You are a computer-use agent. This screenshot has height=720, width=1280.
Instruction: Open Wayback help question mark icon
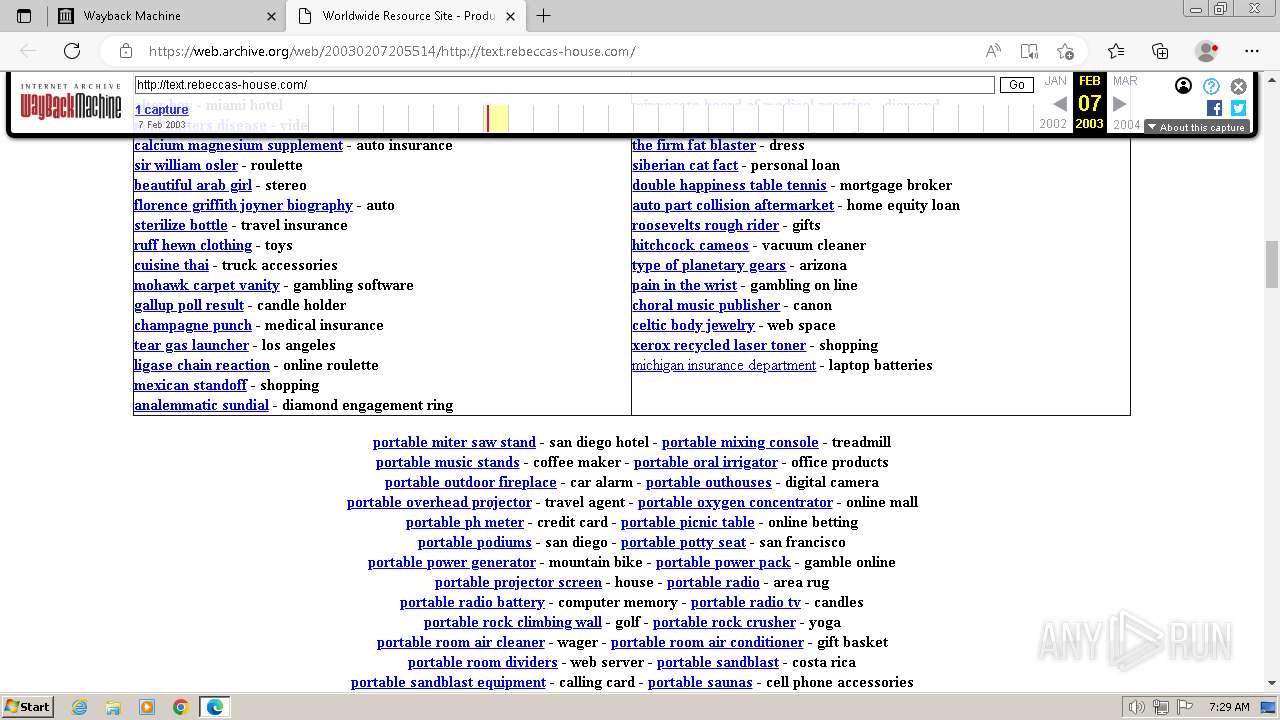point(1211,86)
